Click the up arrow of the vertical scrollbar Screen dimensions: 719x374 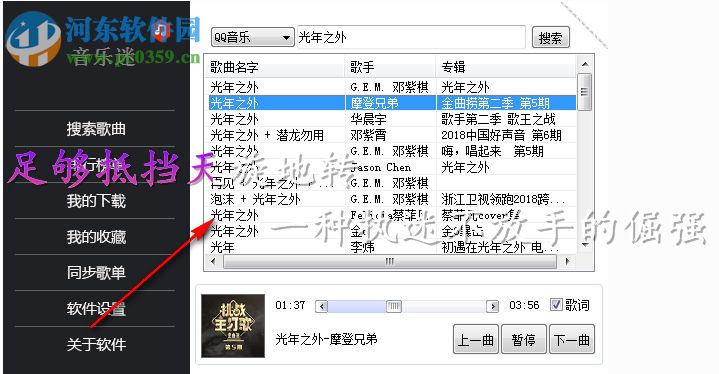click(585, 64)
